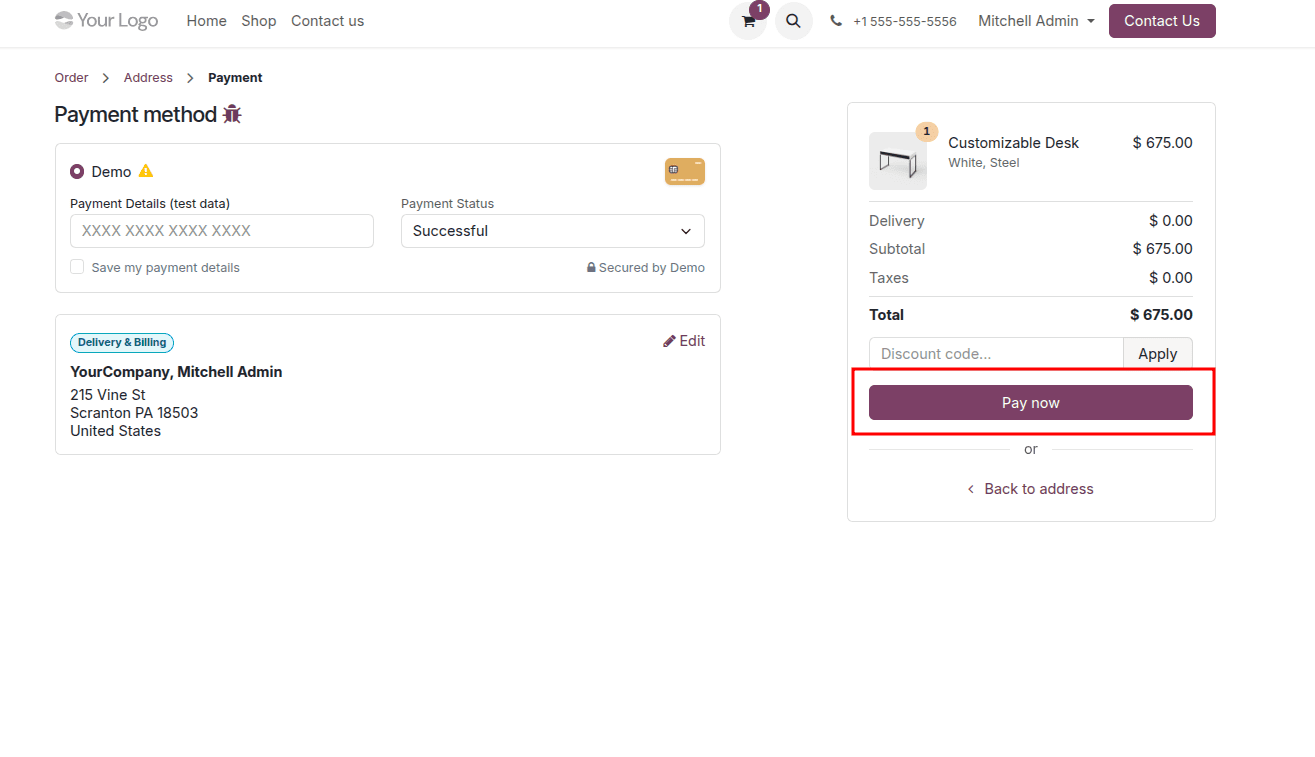
Task: Click the bug icon beside Payment method
Action: [x=232, y=114]
